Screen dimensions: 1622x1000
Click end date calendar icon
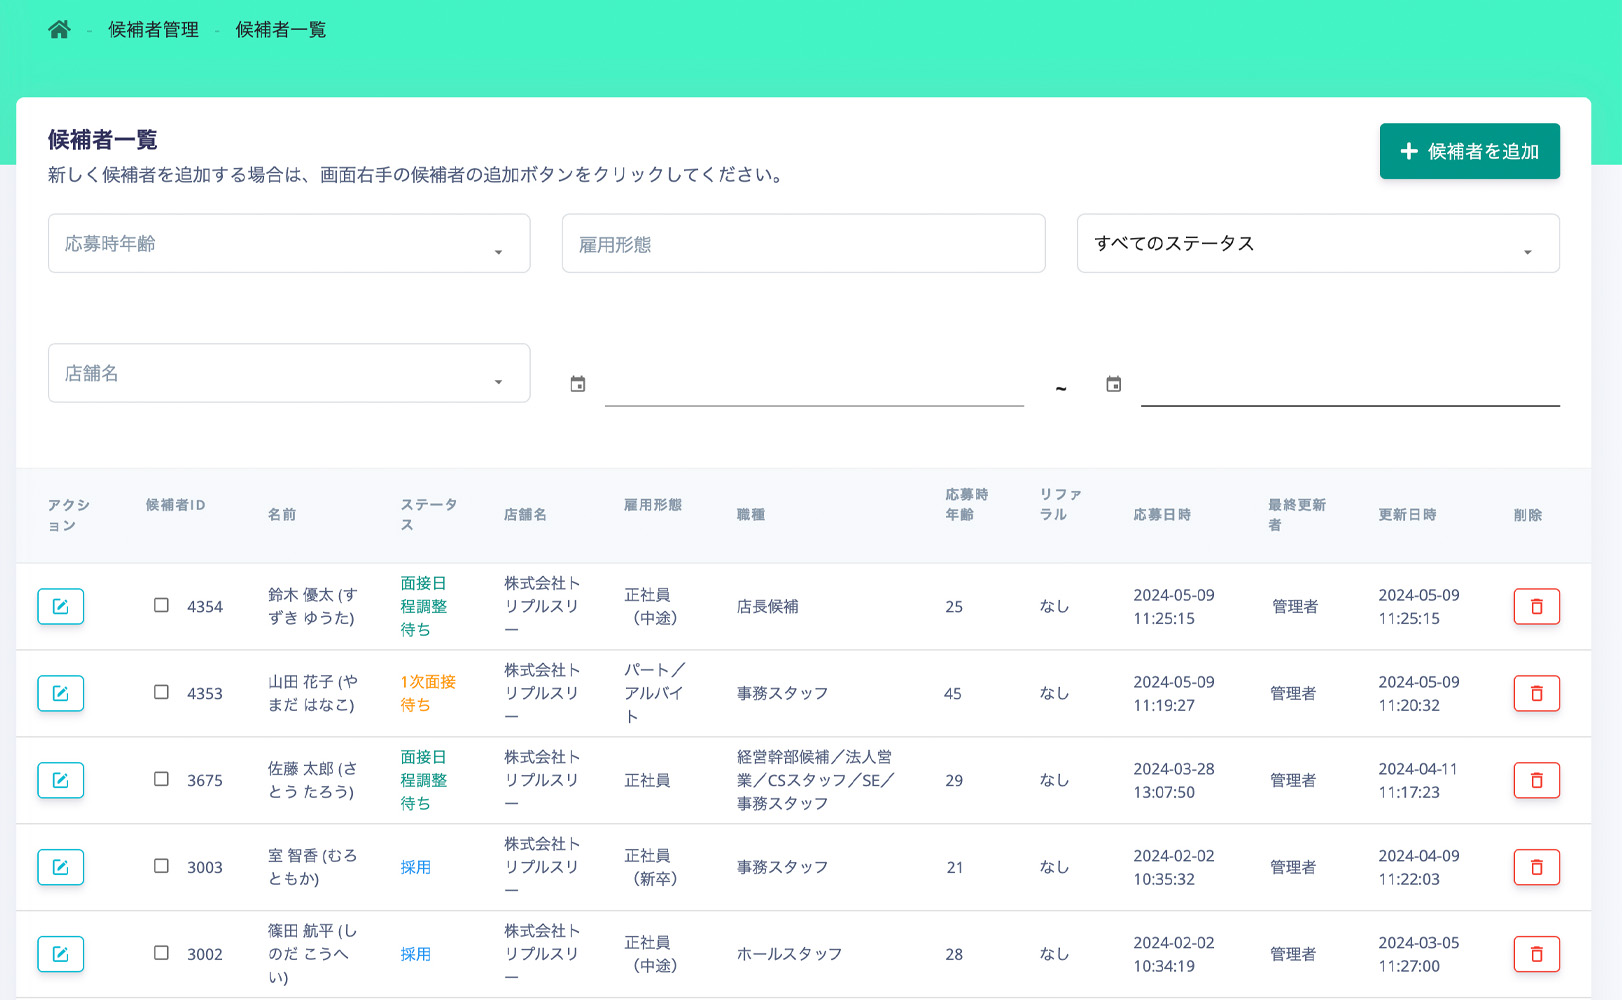1114,384
